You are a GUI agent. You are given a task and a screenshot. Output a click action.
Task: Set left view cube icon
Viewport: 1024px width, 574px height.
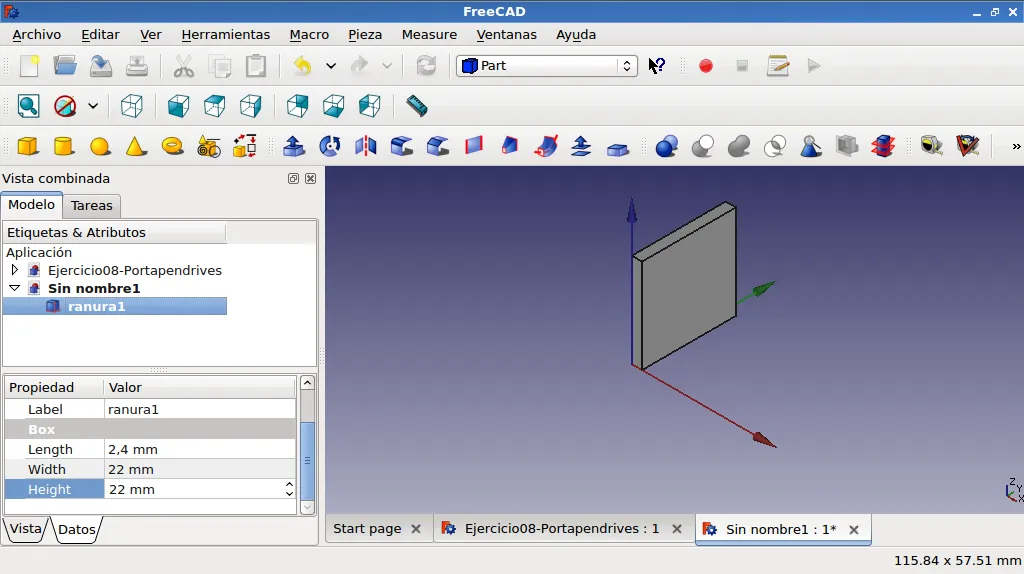click(370, 106)
